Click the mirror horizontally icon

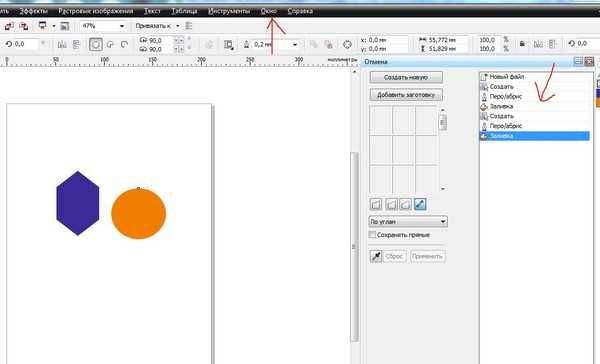click(62, 45)
